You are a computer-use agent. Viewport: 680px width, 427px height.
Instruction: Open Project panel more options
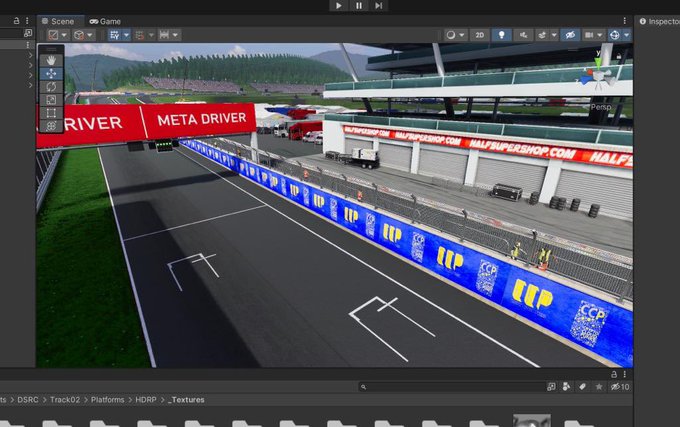[x=624, y=374]
